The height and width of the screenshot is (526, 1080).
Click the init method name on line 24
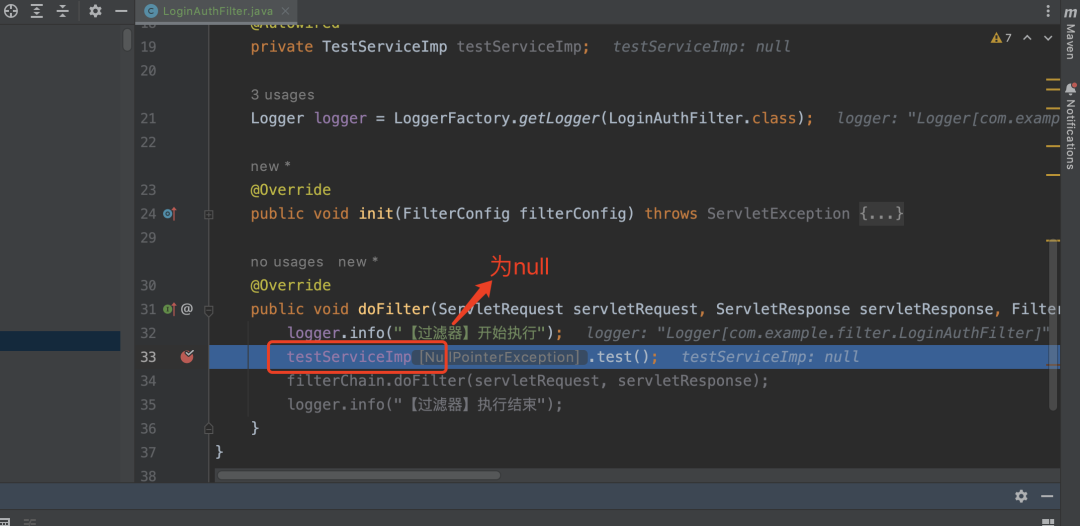click(x=376, y=214)
